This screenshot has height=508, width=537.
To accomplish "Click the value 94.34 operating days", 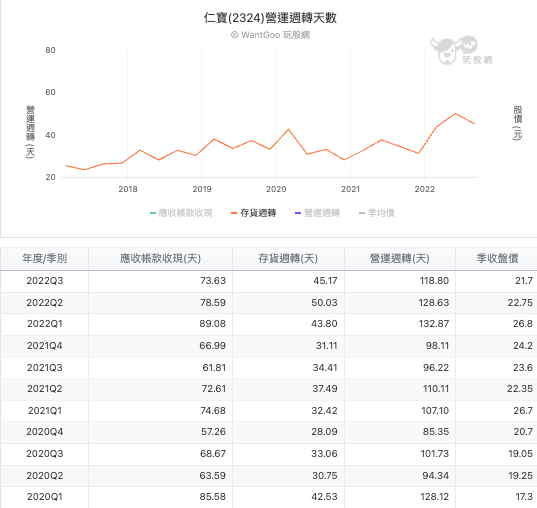I will point(436,475).
